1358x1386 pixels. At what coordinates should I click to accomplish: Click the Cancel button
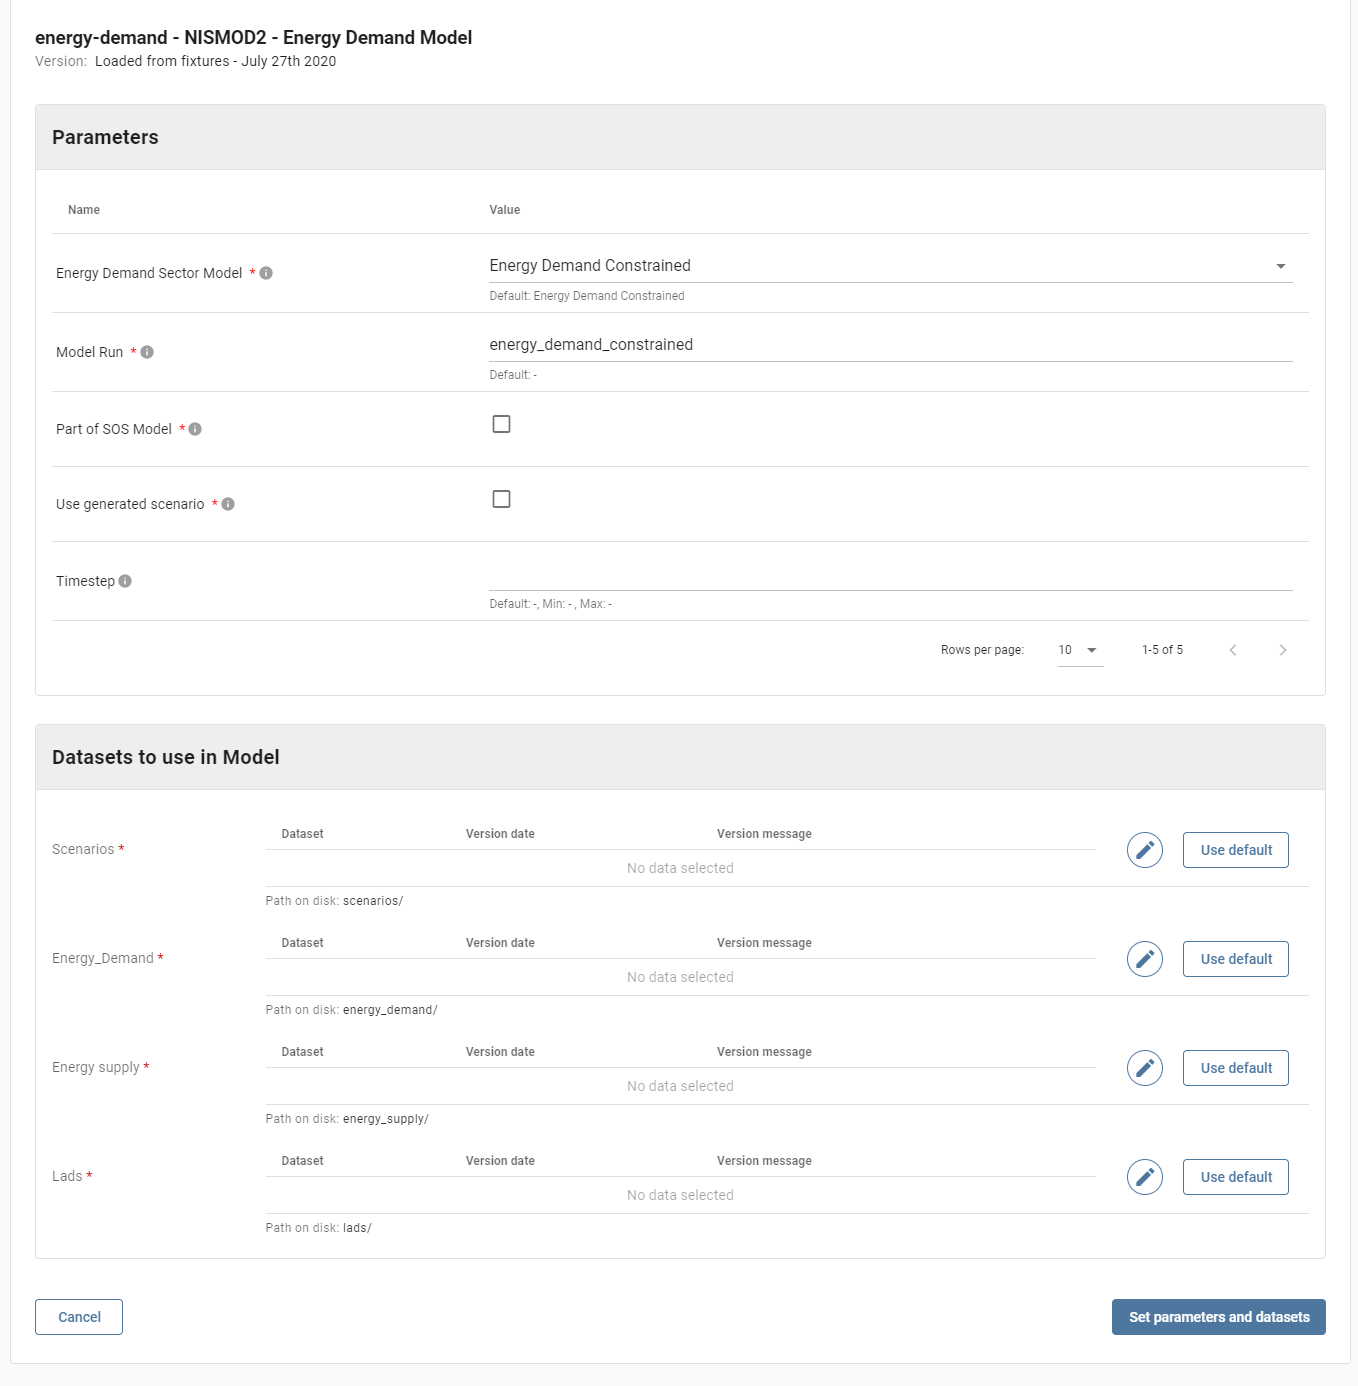point(78,1316)
